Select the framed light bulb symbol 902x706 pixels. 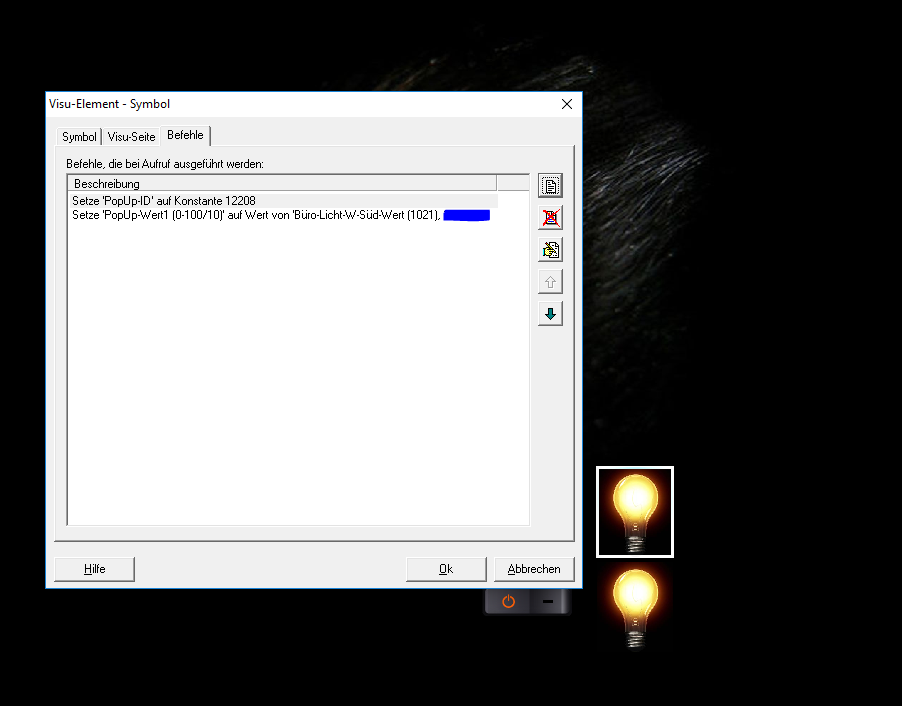point(635,511)
